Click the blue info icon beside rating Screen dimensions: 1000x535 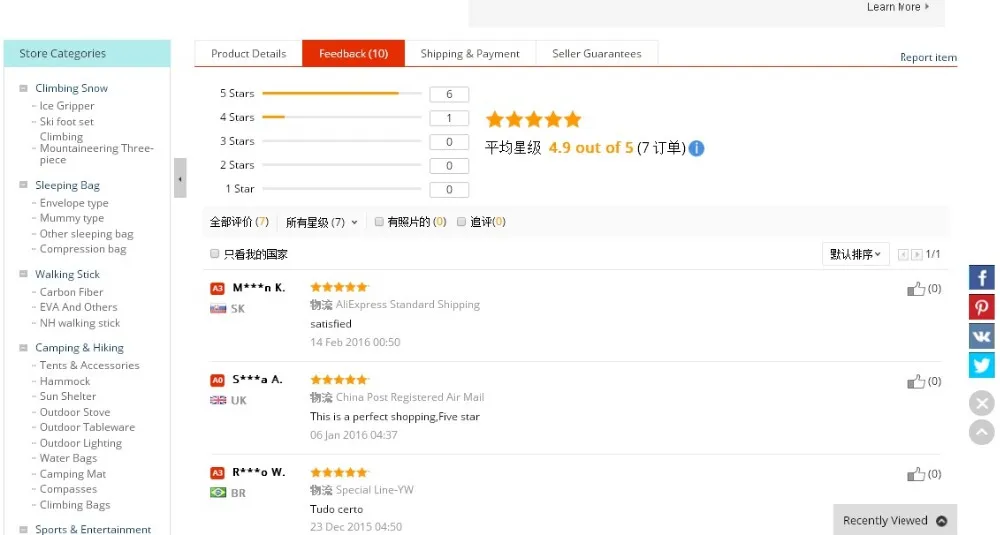coord(696,148)
